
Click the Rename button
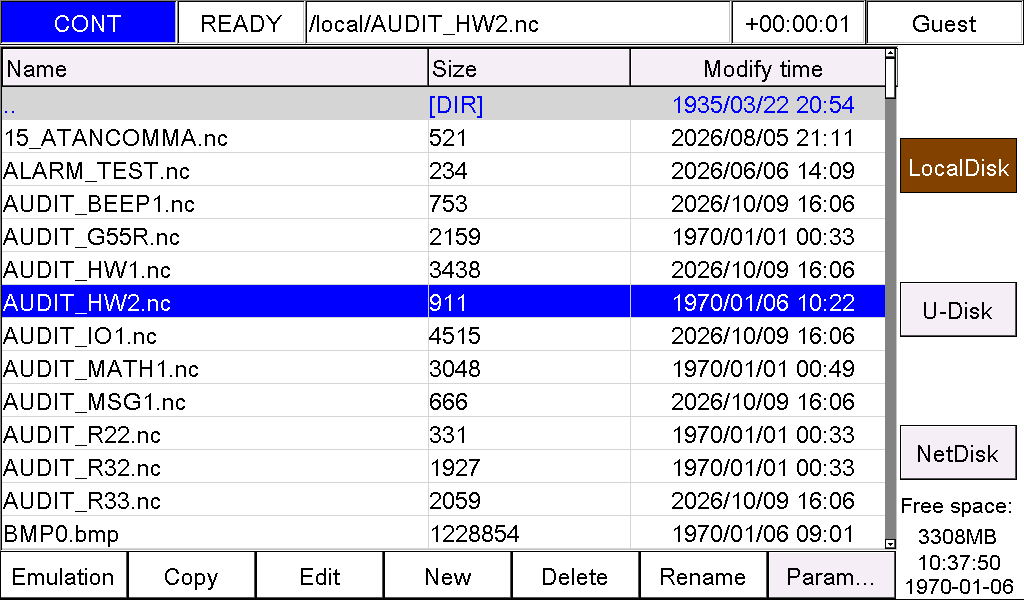click(x=703, y=576)
